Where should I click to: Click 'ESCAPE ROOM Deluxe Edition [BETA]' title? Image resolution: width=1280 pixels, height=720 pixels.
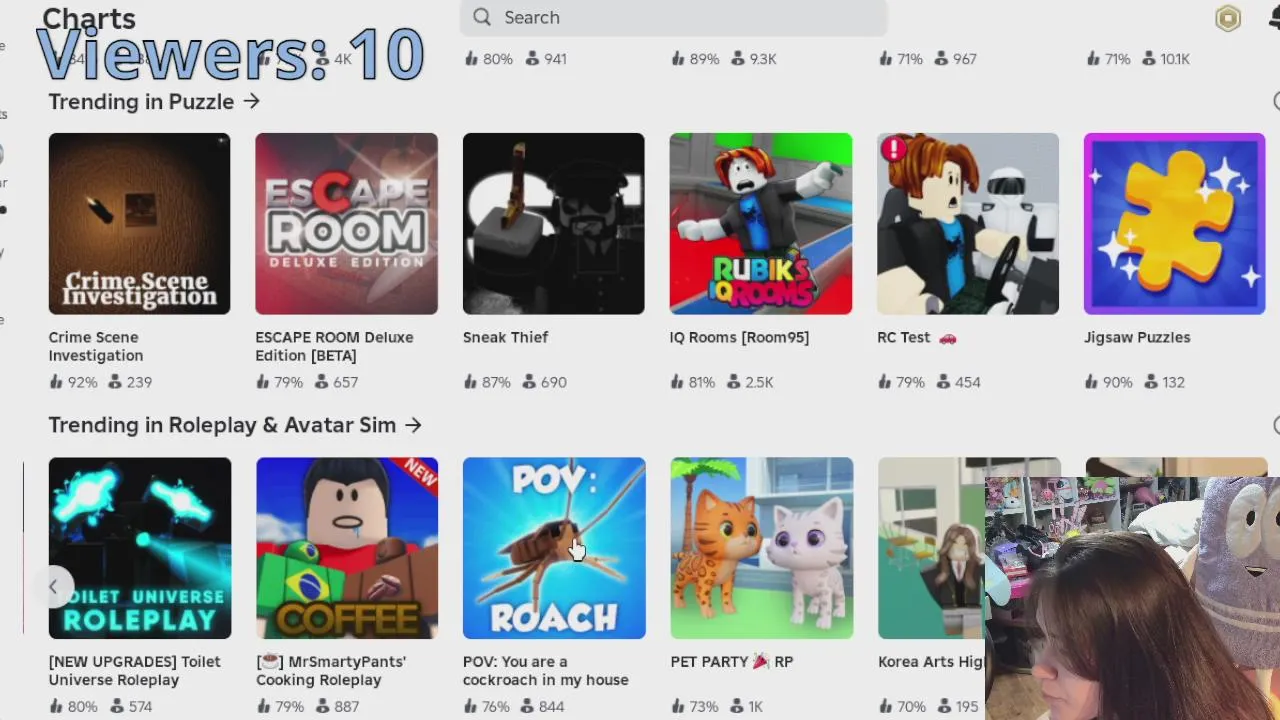click(x=334, y=346)
